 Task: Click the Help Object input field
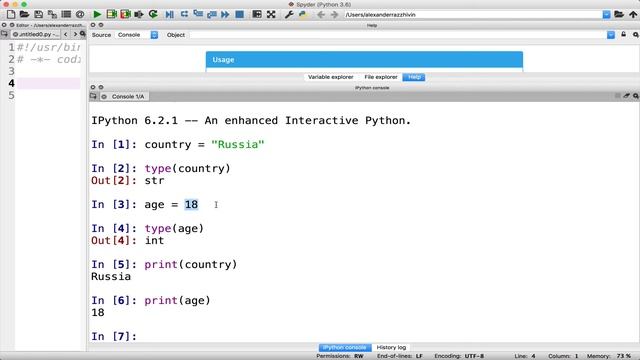tap(398, 35)
